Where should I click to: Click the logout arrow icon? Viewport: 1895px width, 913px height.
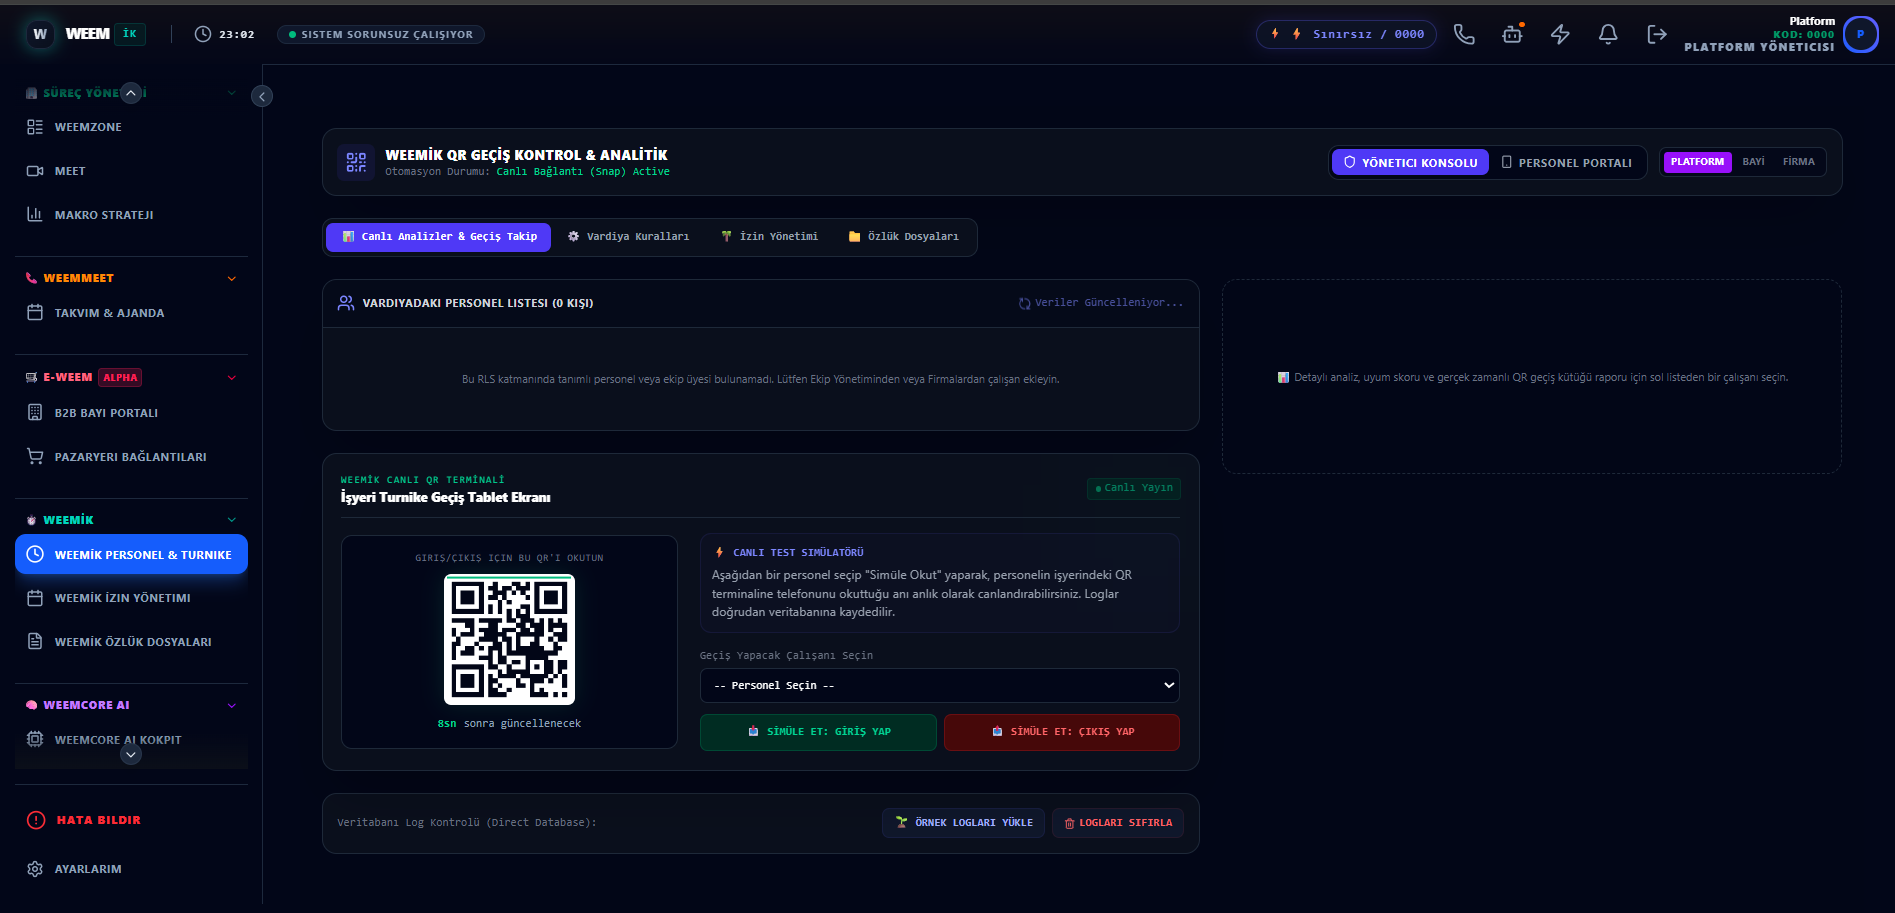1657,34
